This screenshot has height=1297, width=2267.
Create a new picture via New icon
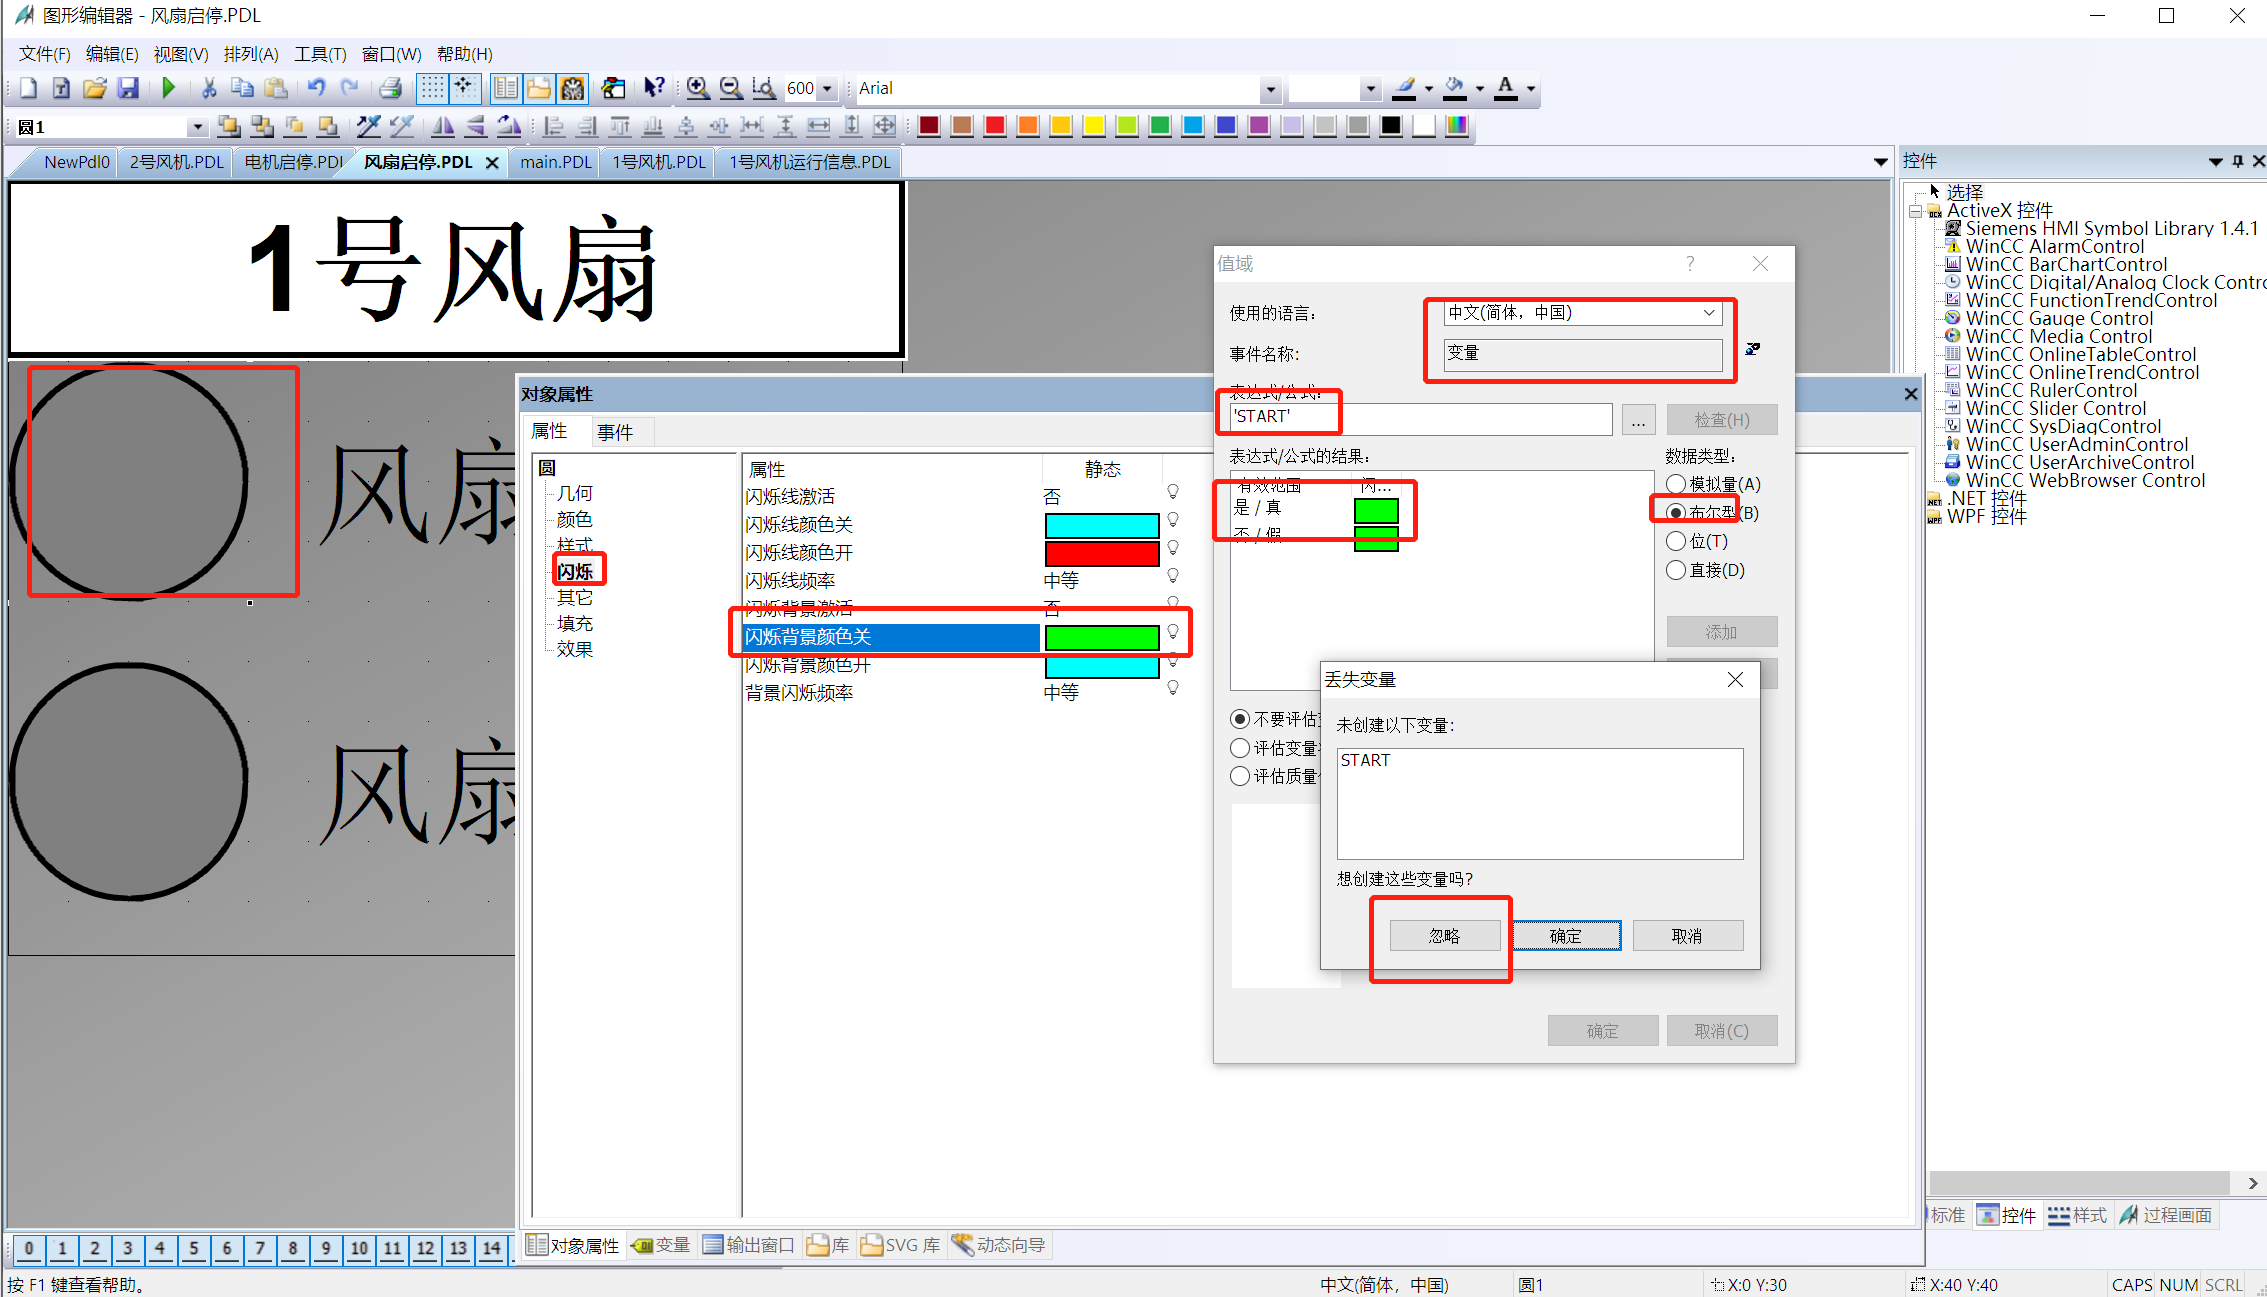tap(28, 88)
